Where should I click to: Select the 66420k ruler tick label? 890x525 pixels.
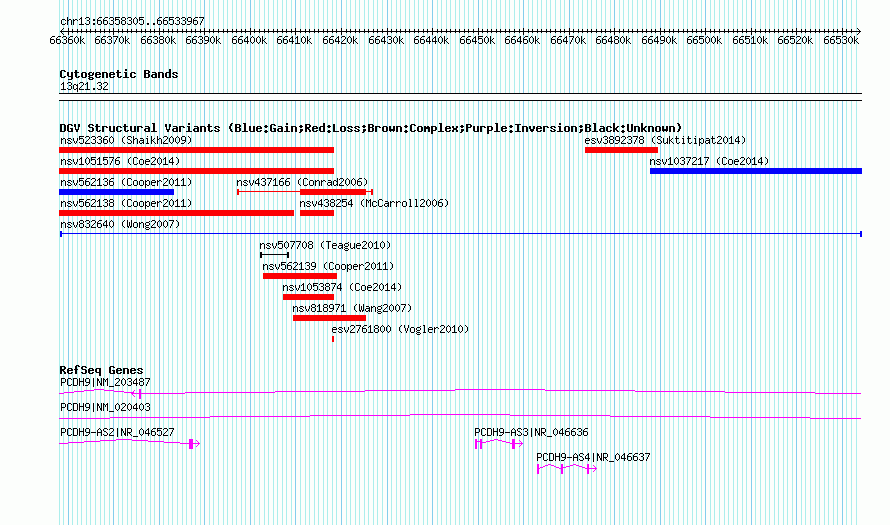pyautogui.click(x=340, y=40)
